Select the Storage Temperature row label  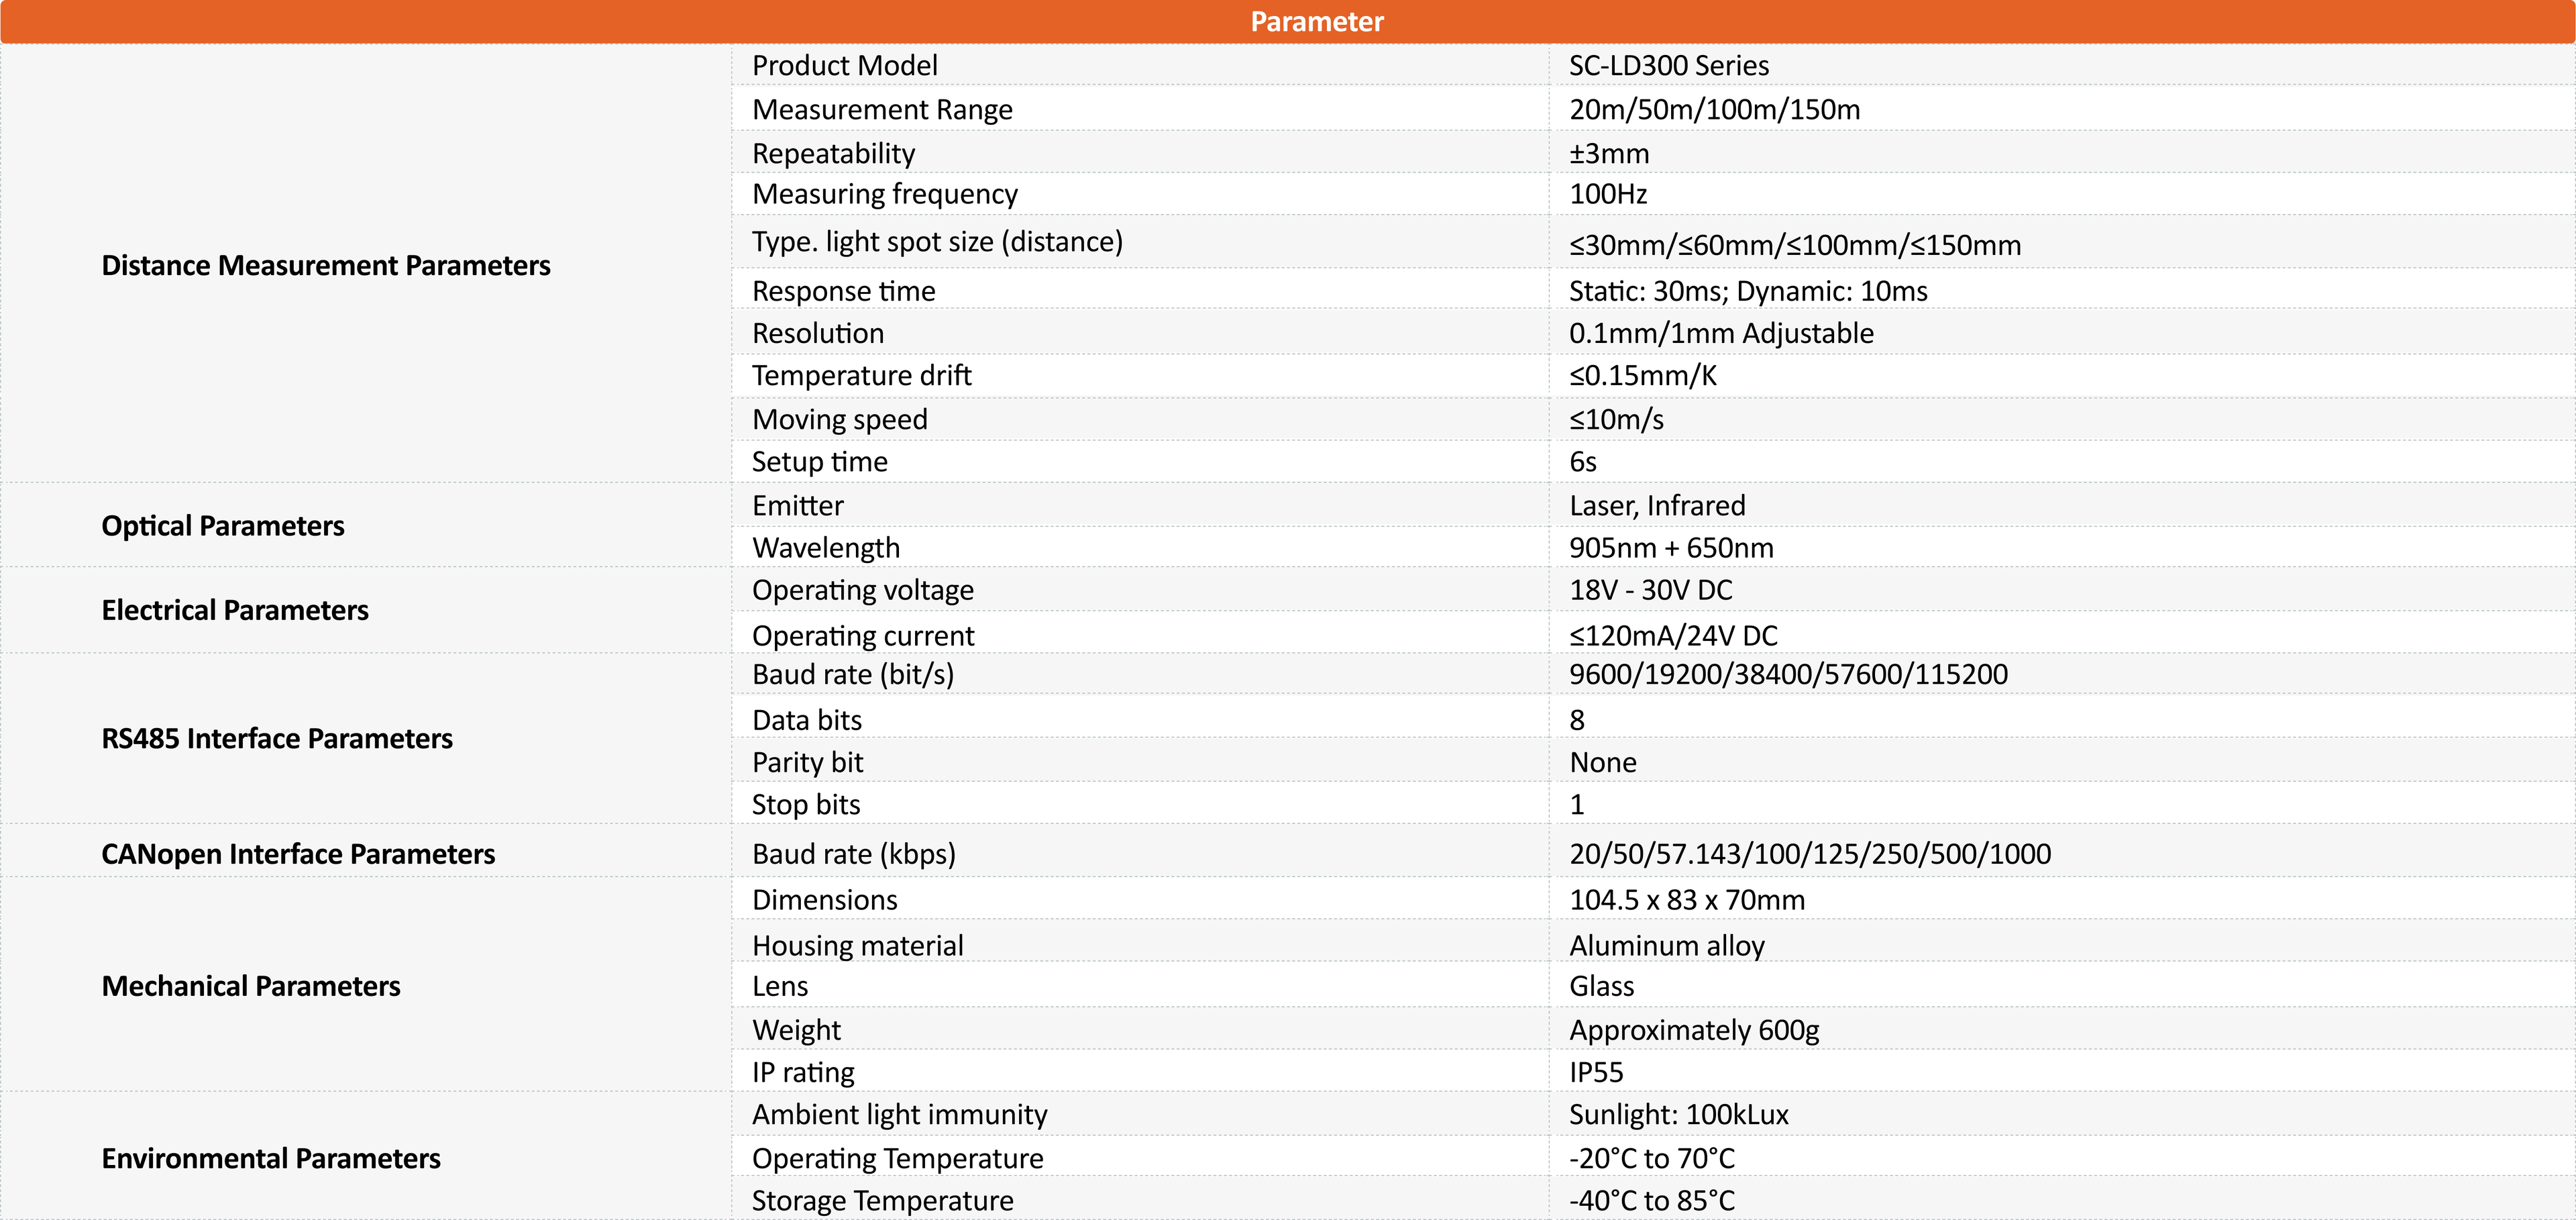tap(883, 1200)
